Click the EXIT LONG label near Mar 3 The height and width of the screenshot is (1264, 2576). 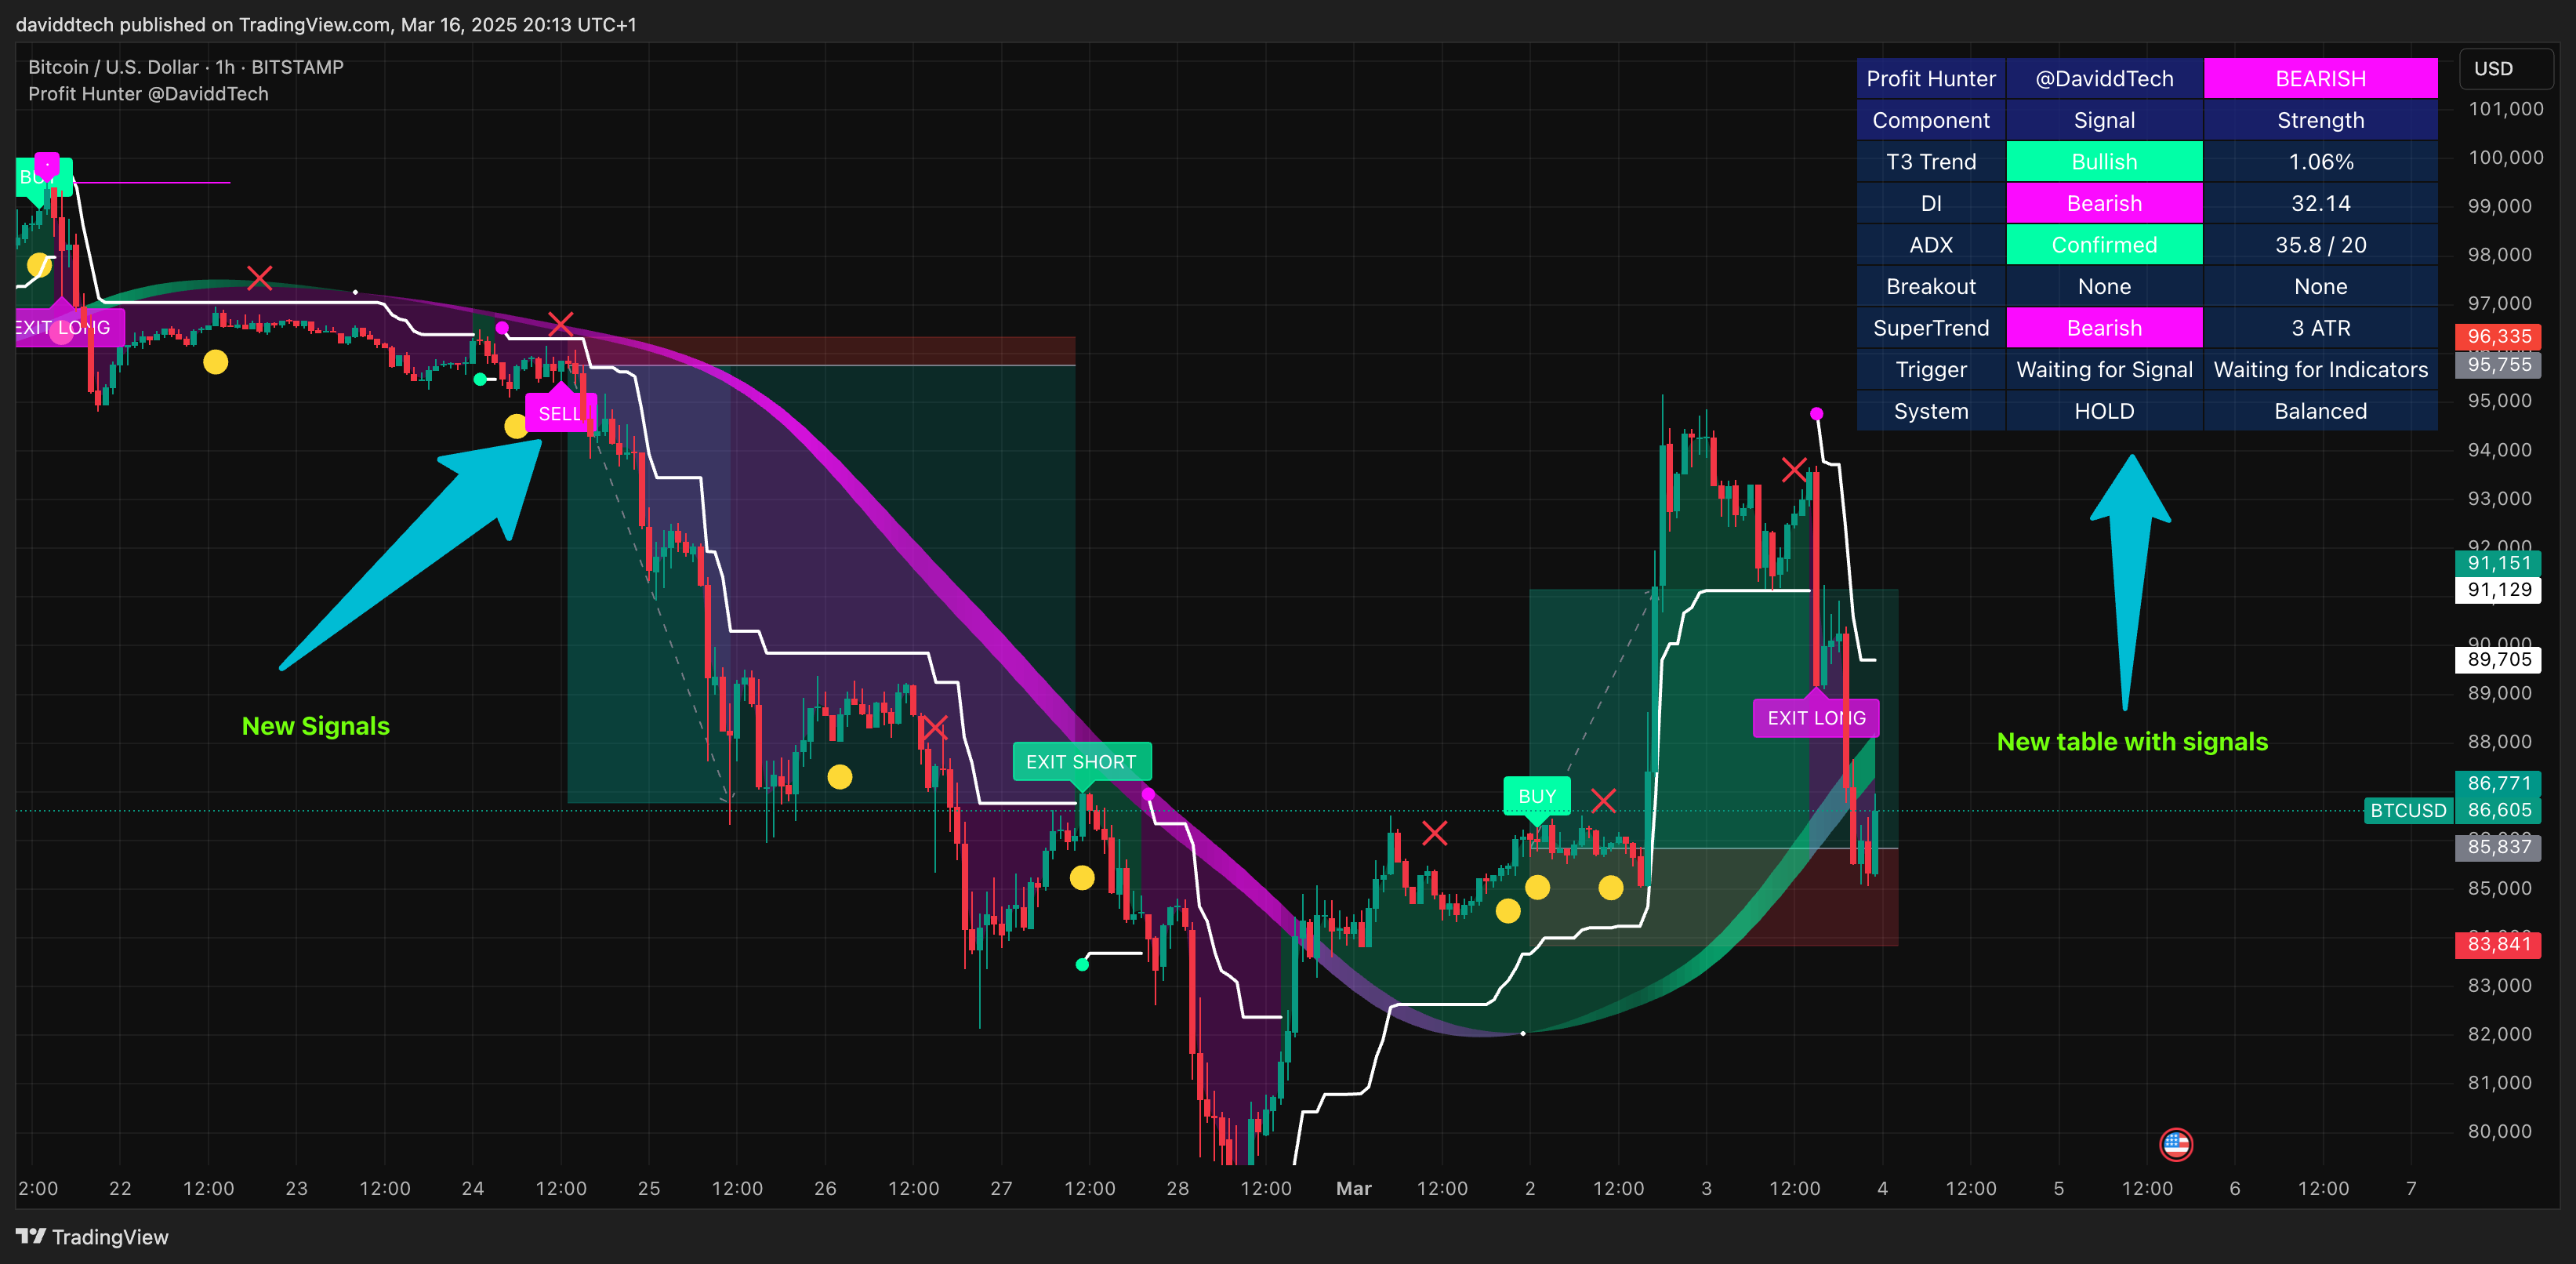(1816, 718)
